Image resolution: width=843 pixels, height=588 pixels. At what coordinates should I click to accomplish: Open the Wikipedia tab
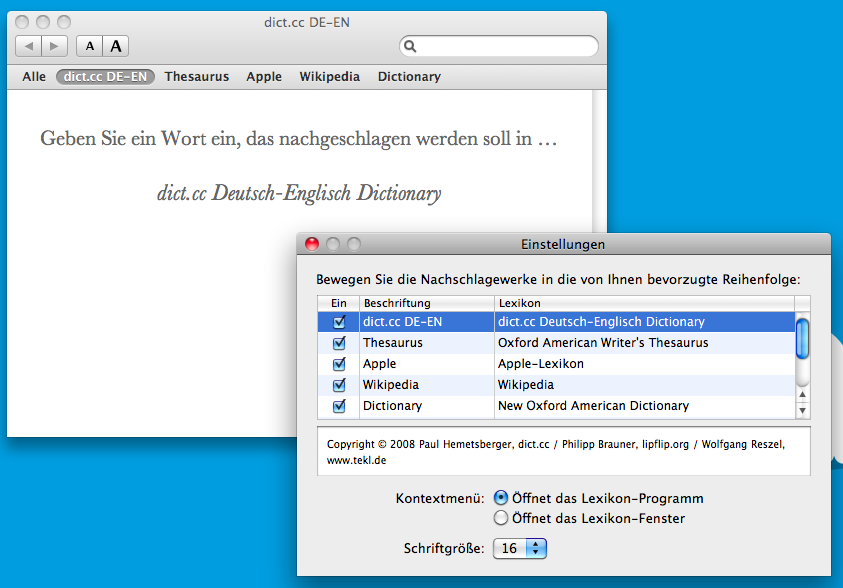[330, 77]
